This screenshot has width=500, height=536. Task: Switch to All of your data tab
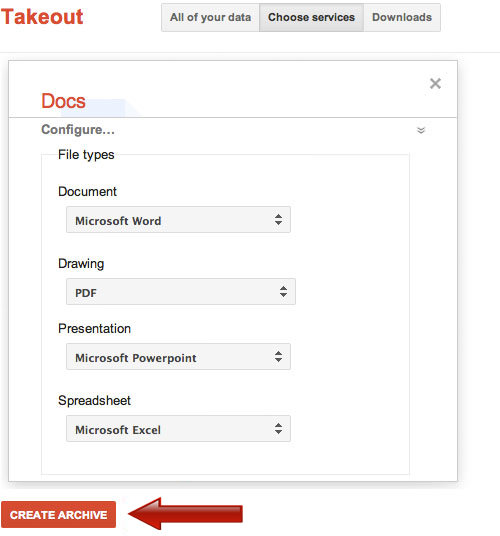point(211,17)
